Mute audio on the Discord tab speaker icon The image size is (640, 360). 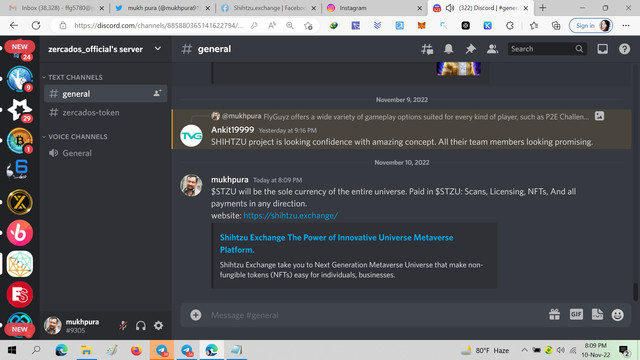pos(450,8)
